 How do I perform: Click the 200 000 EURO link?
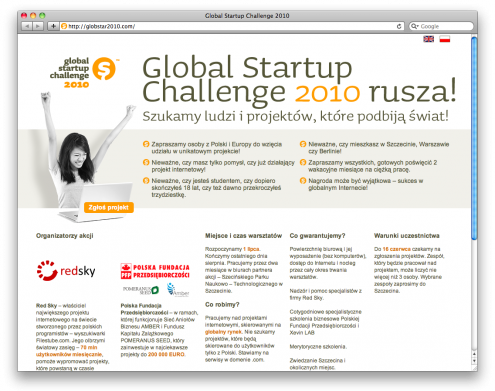(x=166, y=354)
